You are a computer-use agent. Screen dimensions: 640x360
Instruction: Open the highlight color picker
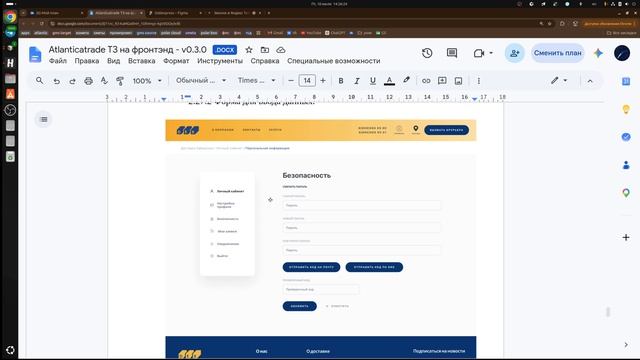[406, 80]
